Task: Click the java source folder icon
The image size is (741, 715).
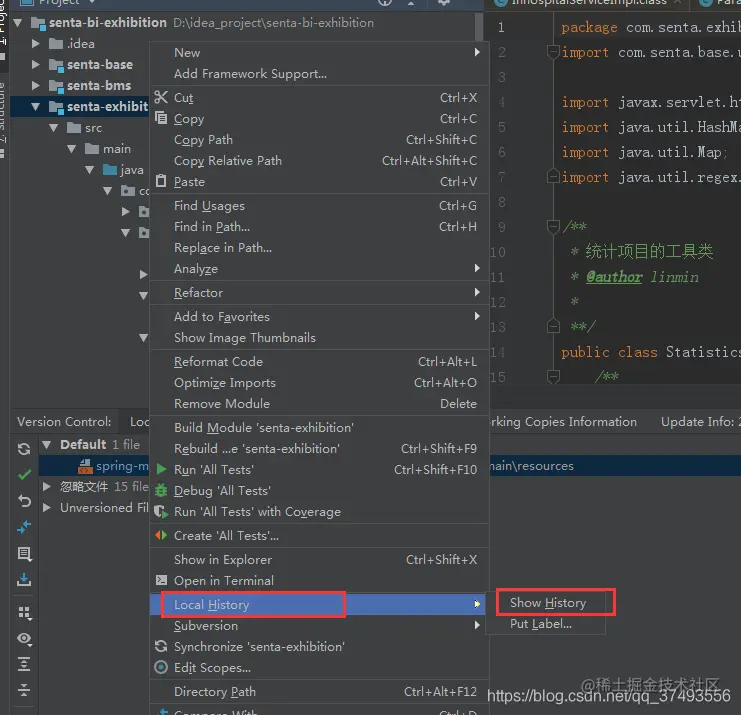Action: click(x=110, y=169)
